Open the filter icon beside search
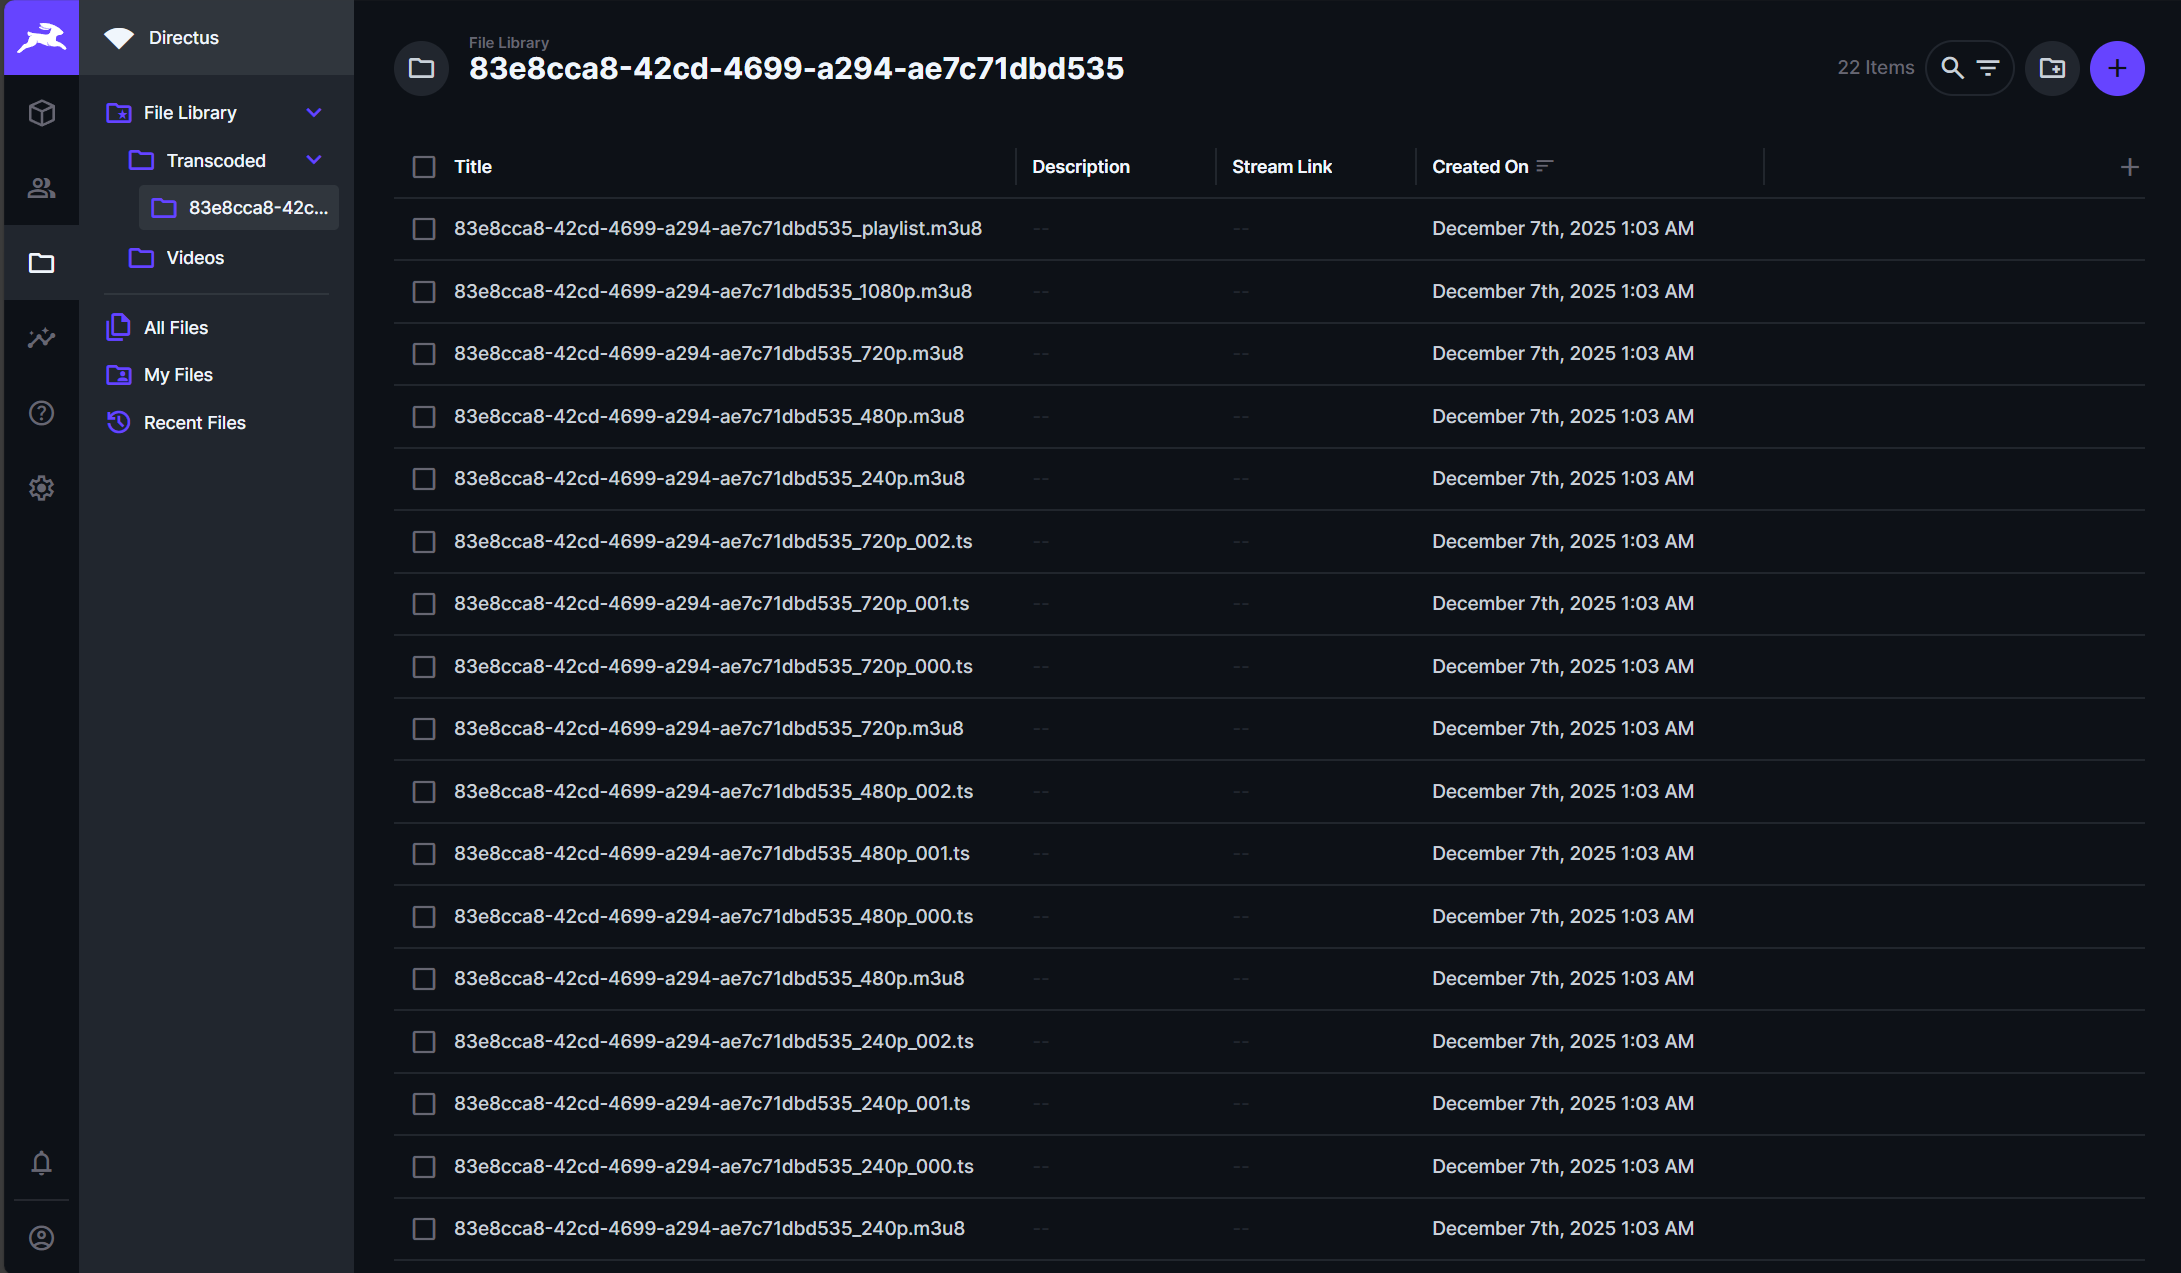Image resolution: width=2181 pixels, height=1273 pixels. [1988, 68]
